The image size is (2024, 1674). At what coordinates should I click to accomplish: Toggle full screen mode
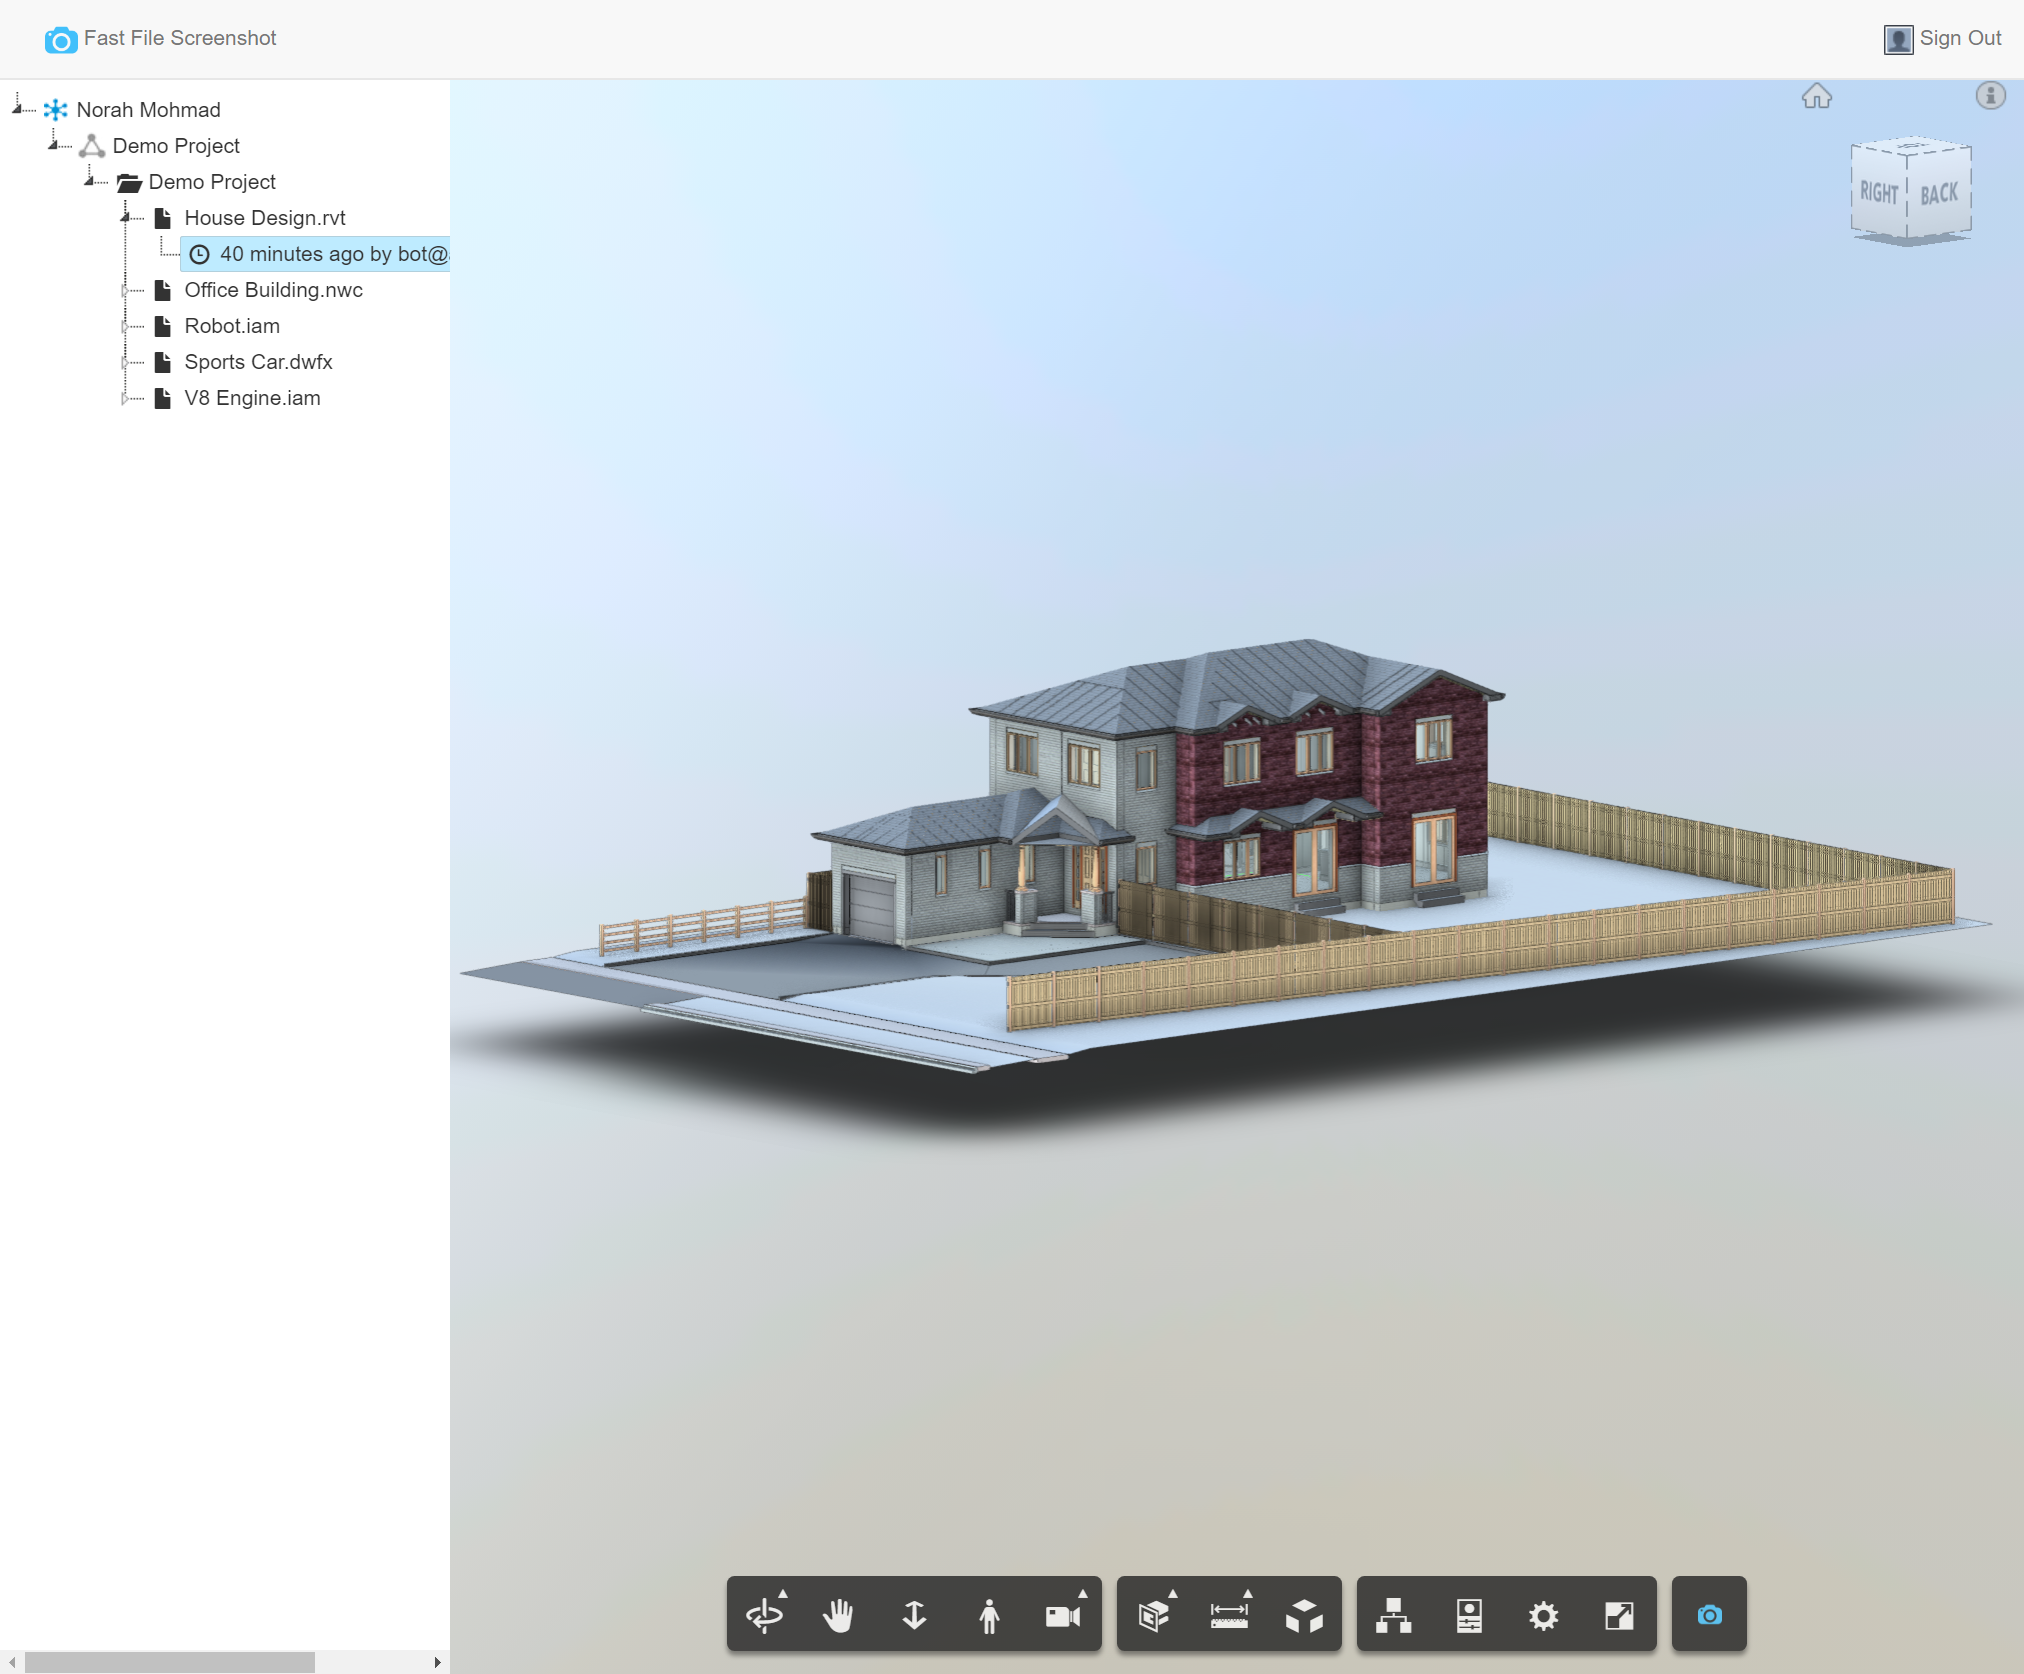(x=1619, y=1615)
